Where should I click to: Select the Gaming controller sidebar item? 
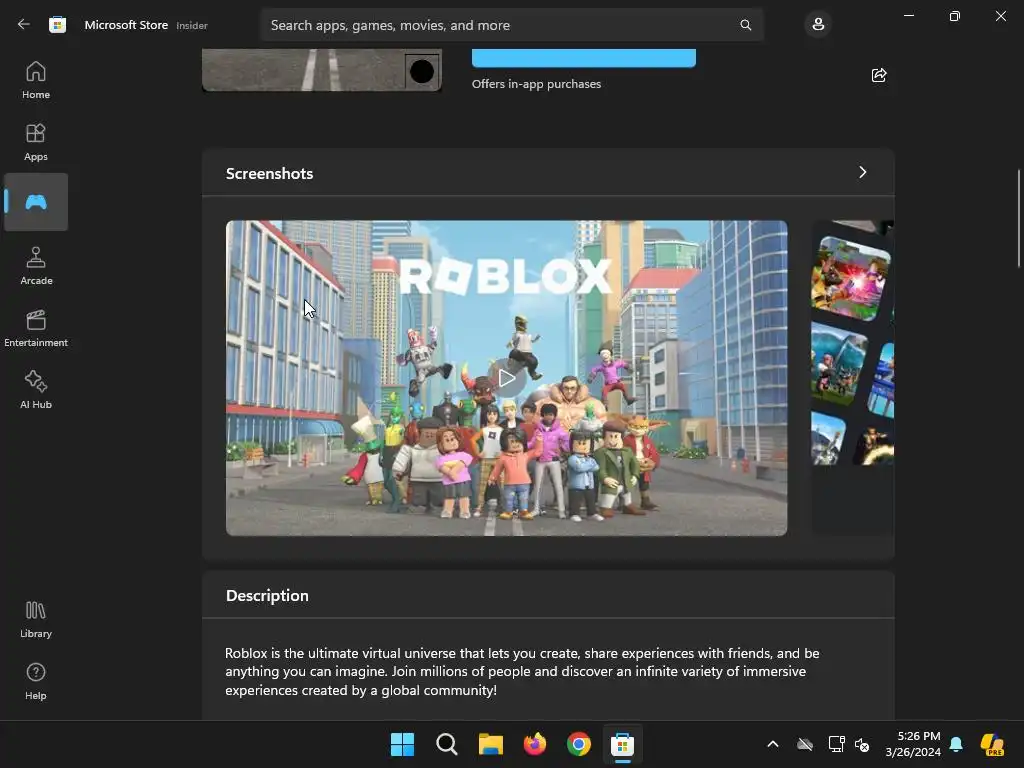click(36, 202)
